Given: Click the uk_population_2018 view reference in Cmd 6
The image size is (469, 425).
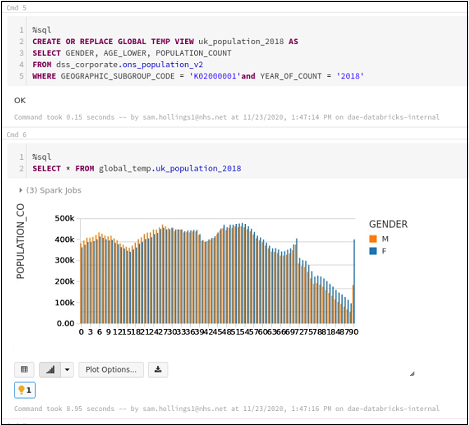Looking at the screenshot, I should (x=198, y=169).
